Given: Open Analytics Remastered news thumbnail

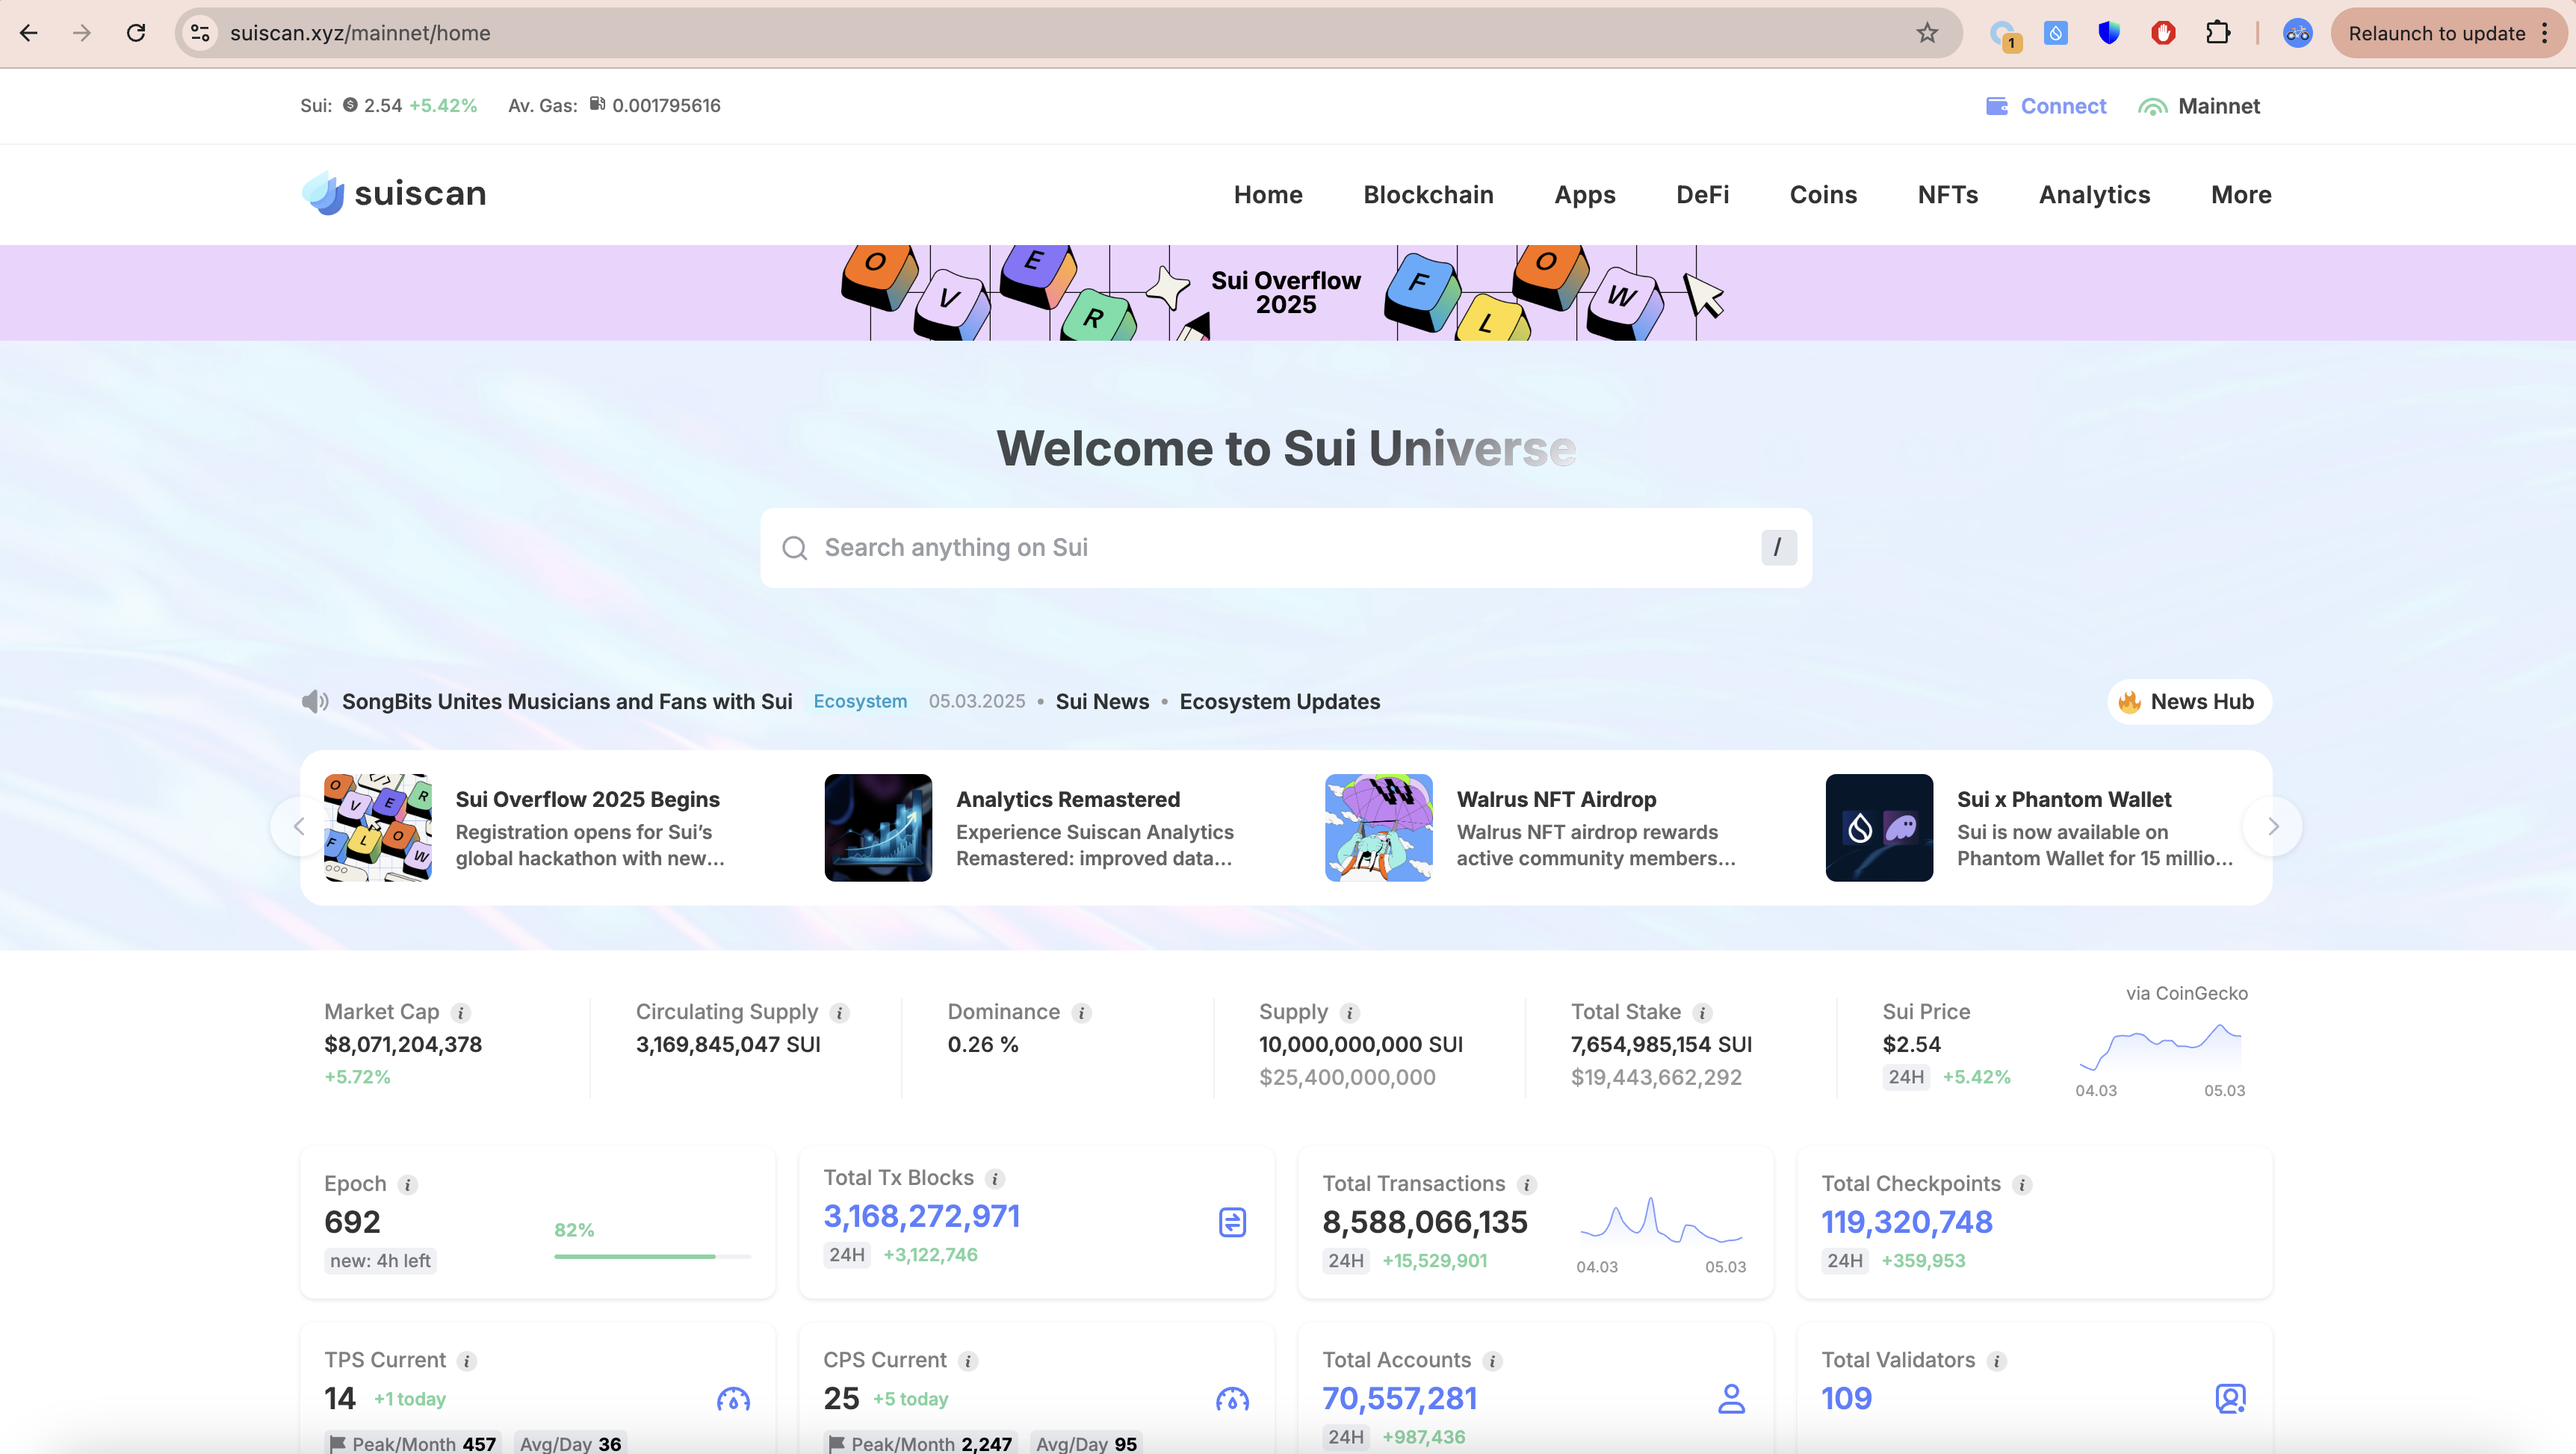Looking at the screenshot, I should coord(878,827).
